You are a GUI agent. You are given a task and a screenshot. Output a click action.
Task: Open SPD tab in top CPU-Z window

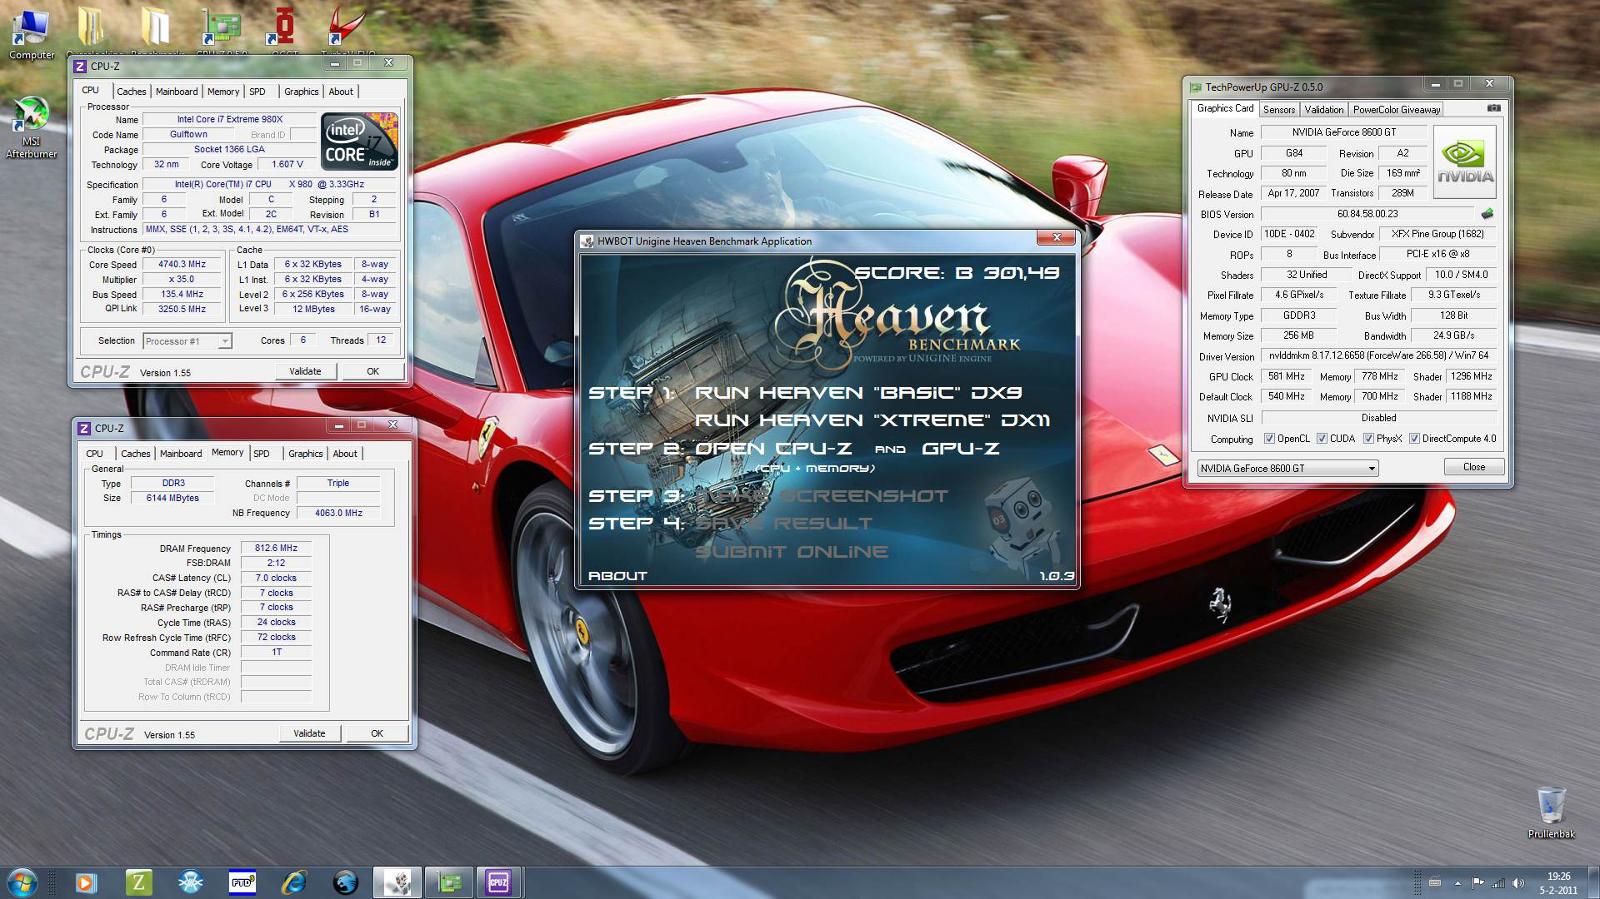pyautogui.click(x=257, y=91)
